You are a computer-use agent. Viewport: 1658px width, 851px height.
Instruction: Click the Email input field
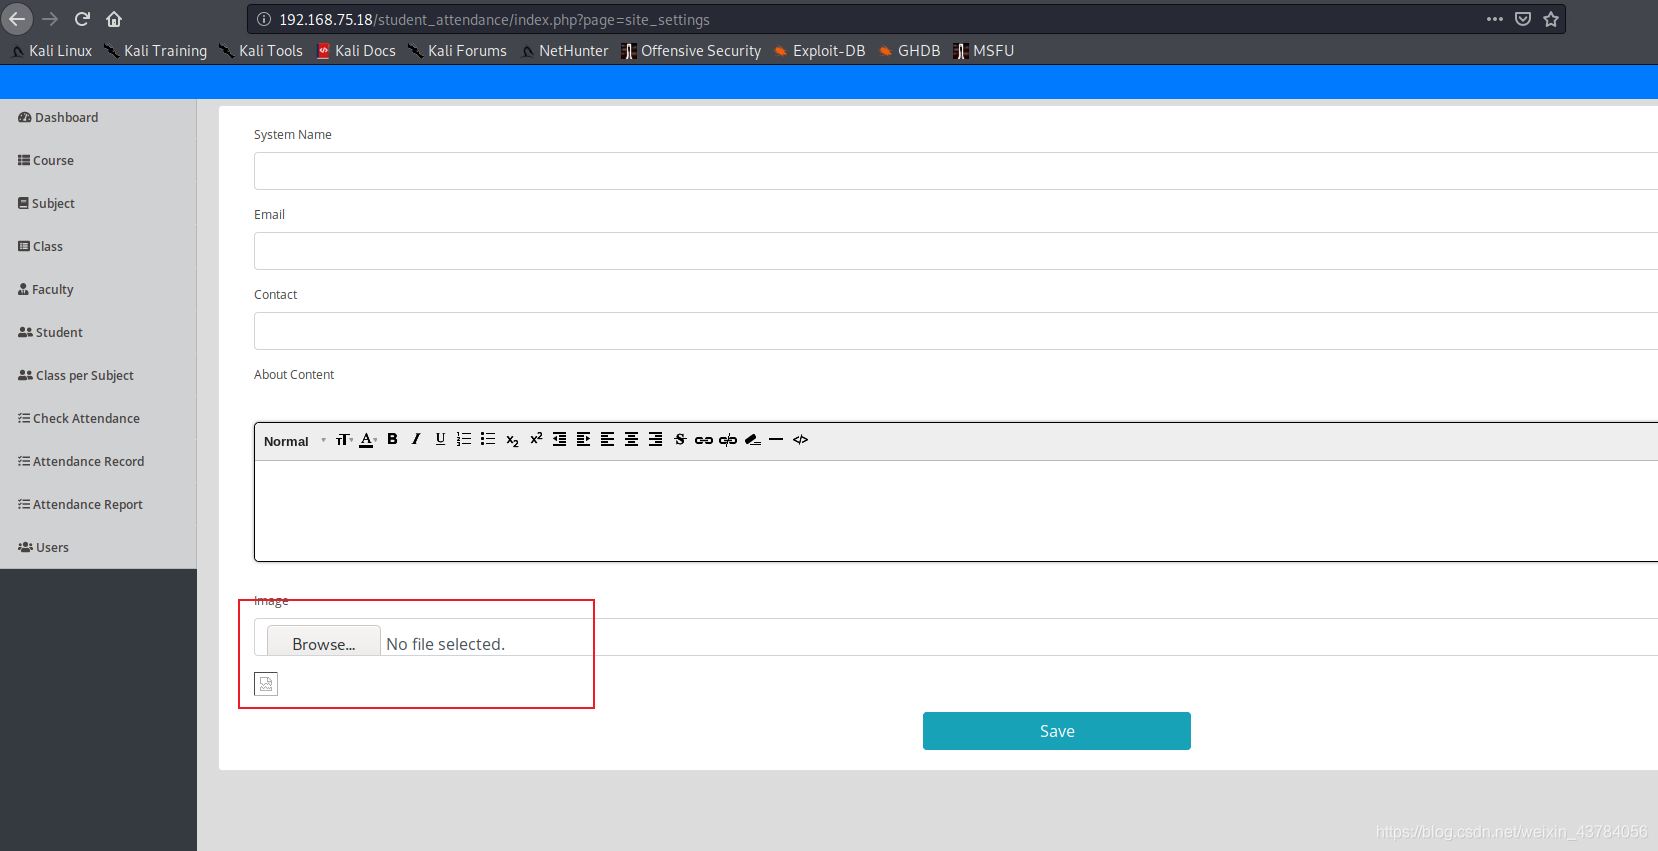coord(956,251)
